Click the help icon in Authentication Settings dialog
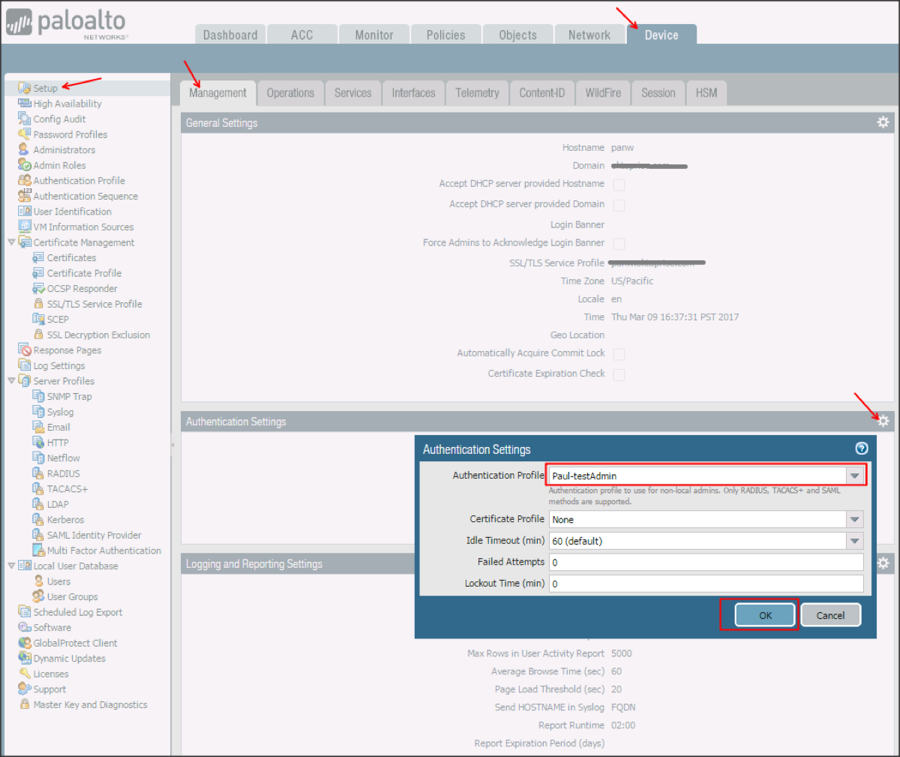Image resolution: width=900 pixels, height=757 pixels. 861,449
